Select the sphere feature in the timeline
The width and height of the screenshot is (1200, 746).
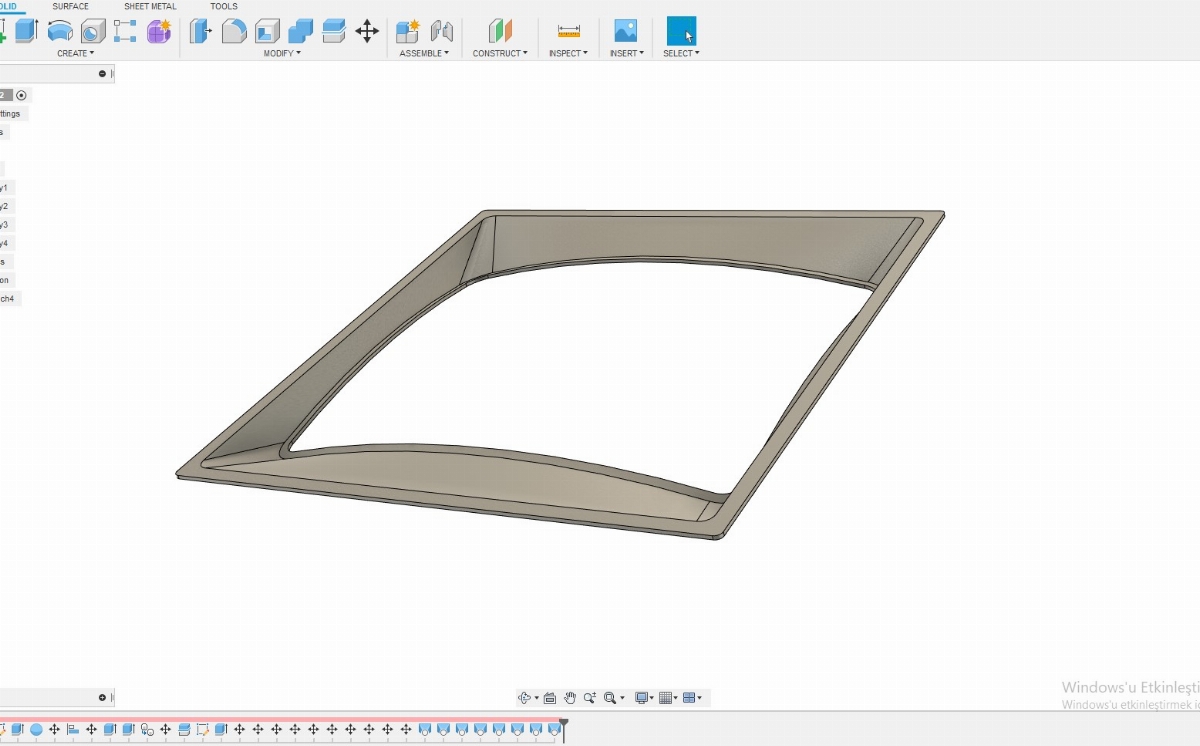point(36,730)
